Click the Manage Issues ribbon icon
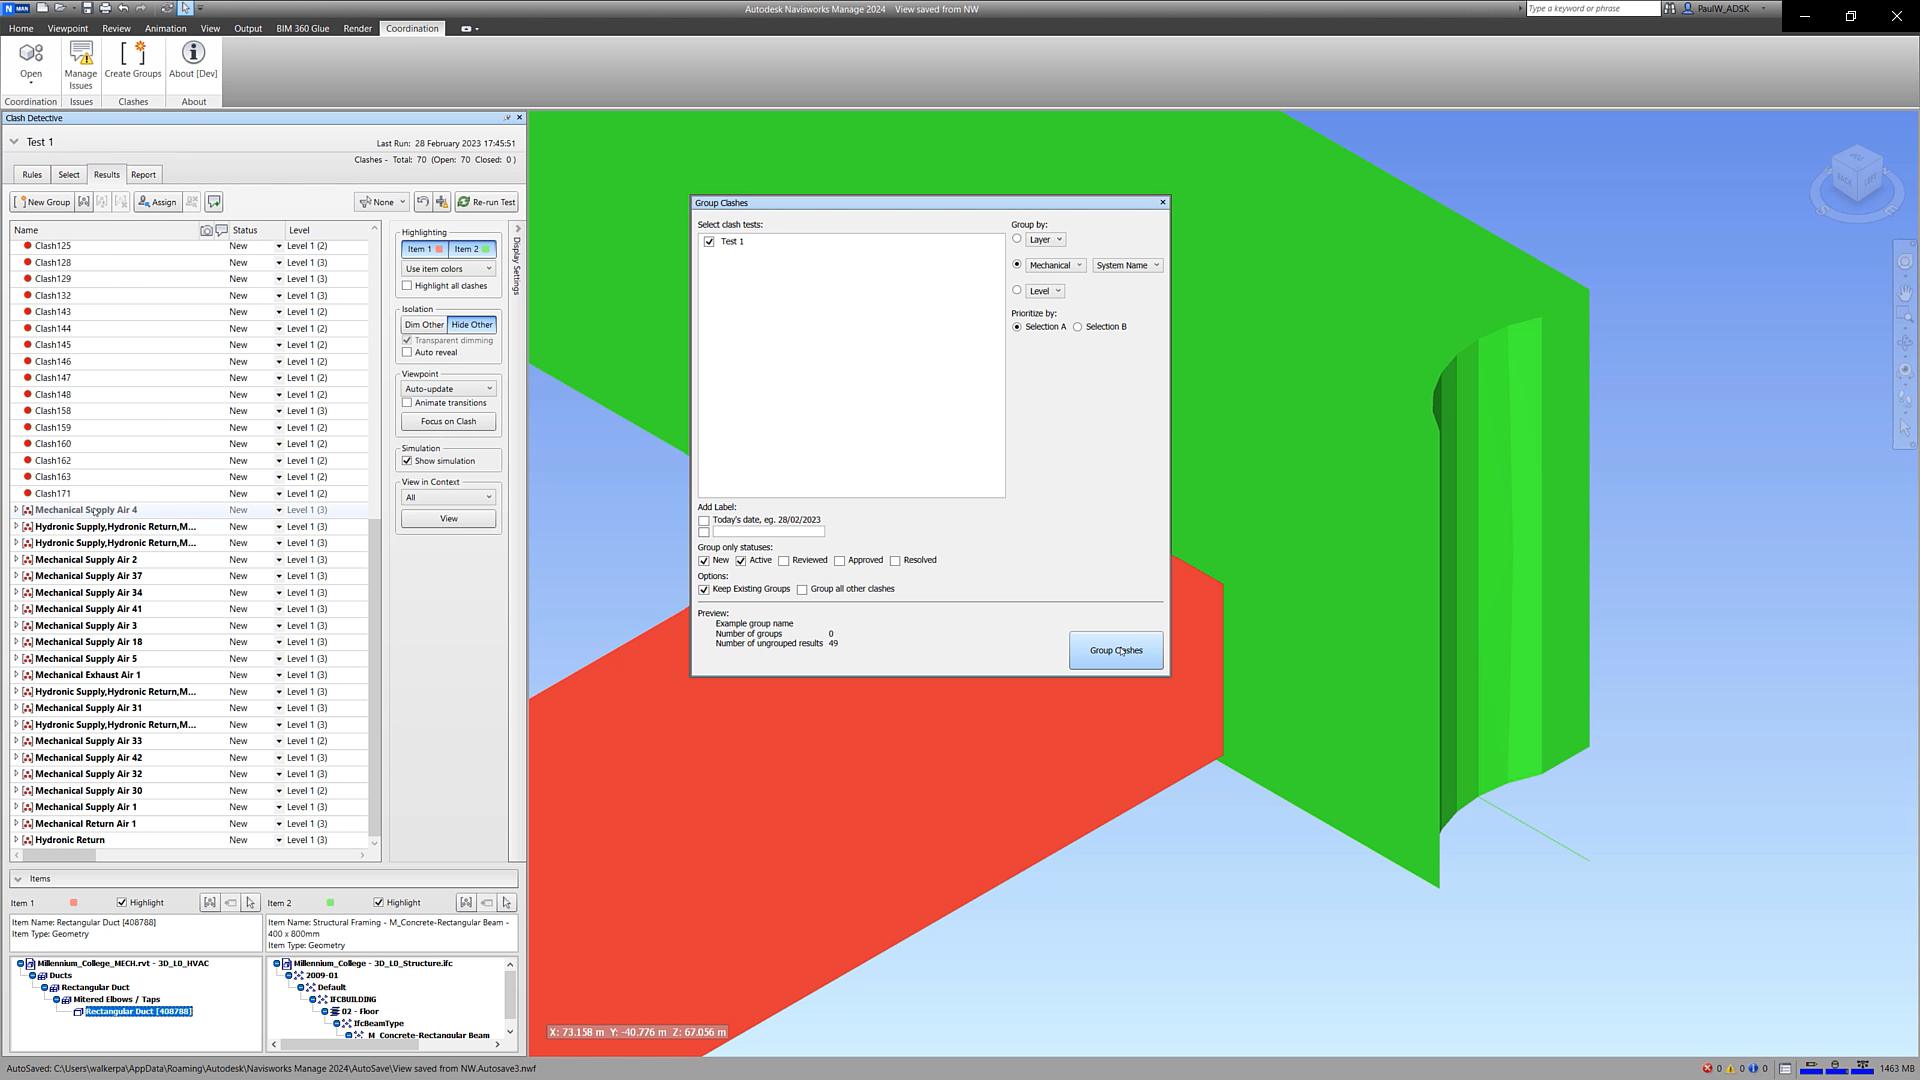Image resolution: width=1920 pixels, height=1080 pixels. 81,54
